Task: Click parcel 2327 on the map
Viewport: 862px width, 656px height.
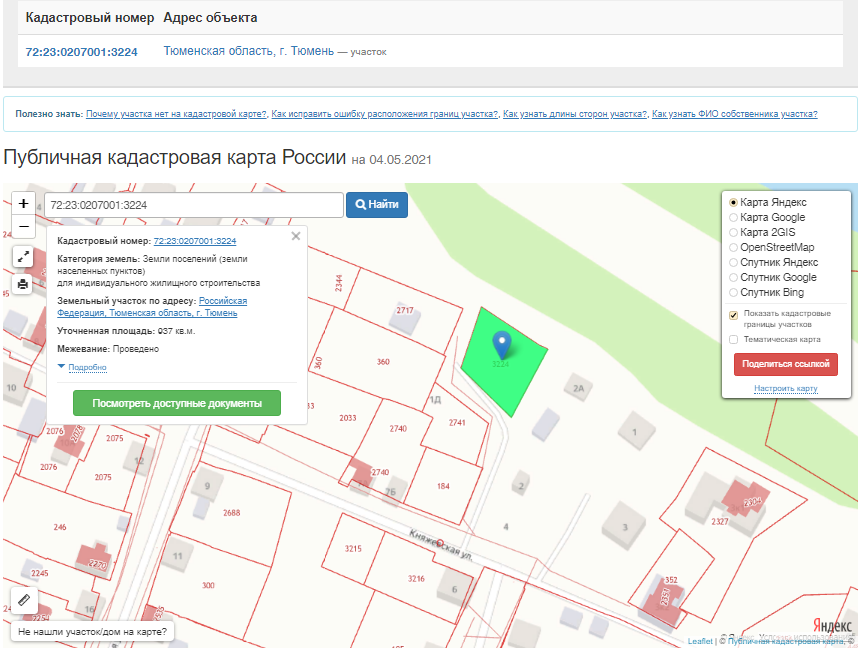Action: [720, 521]
